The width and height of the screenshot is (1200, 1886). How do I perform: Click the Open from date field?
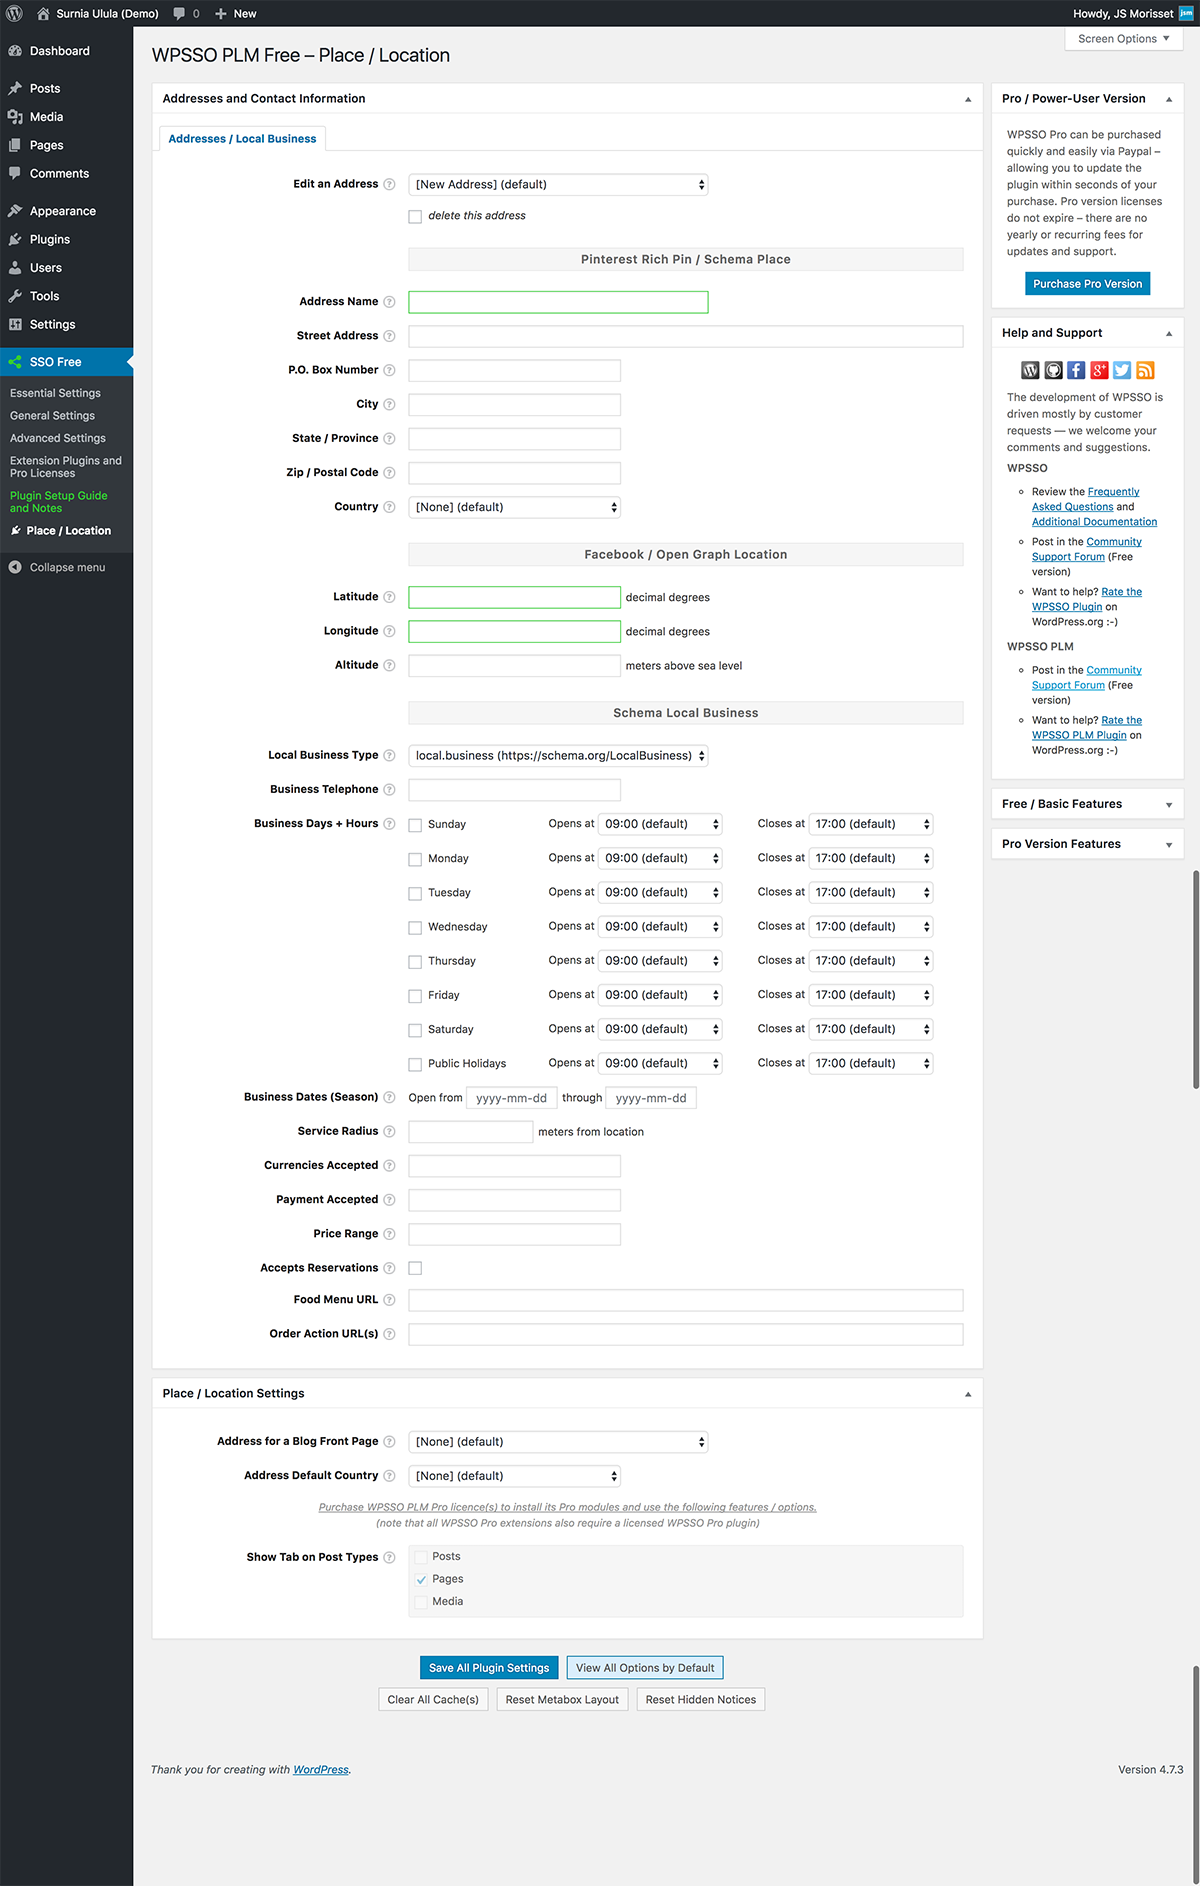click(x=511, y=1098)
